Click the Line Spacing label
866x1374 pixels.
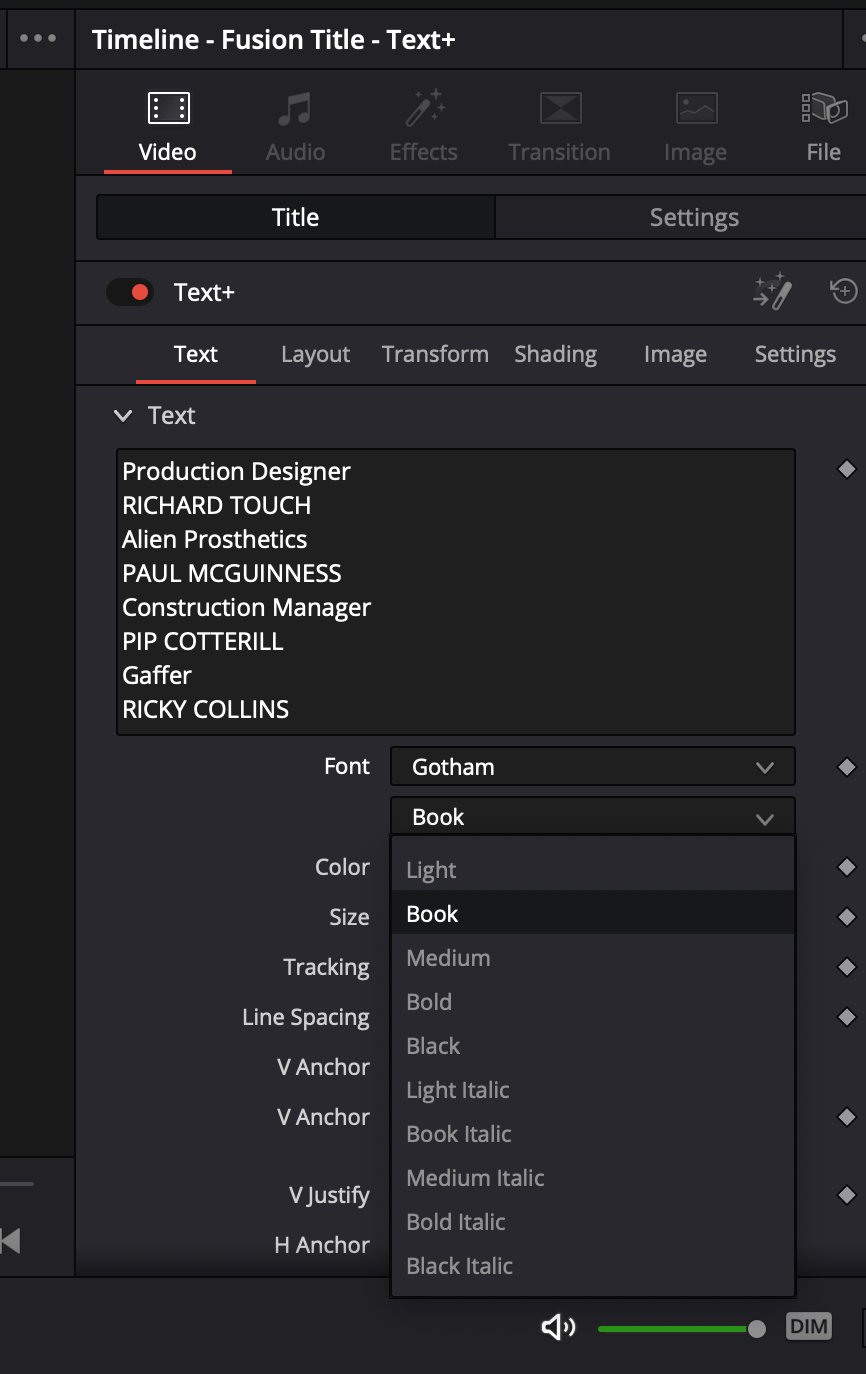pos(306,1017)
